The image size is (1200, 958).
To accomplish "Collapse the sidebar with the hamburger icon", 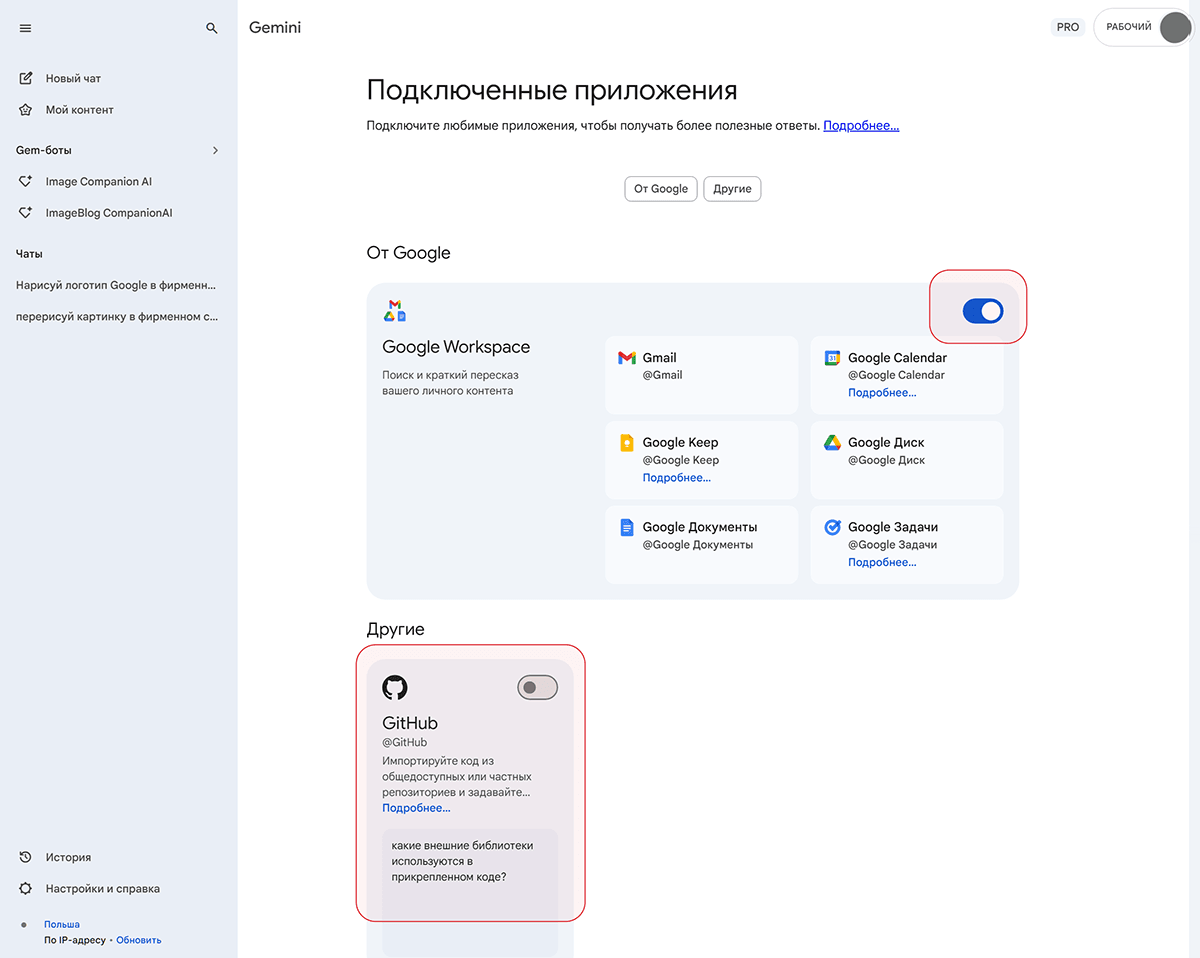I will (25, 28).
